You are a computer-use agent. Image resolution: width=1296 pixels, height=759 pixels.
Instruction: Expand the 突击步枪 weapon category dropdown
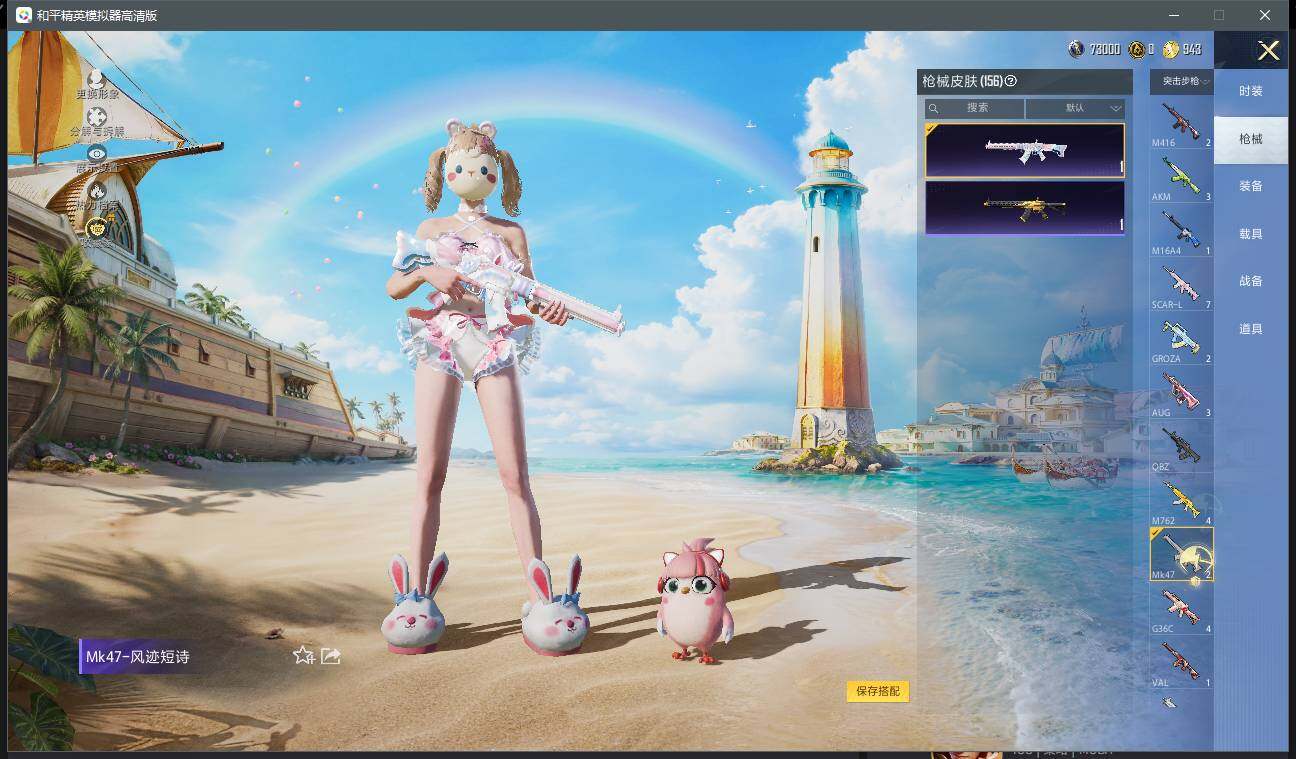coord(1181,81)
